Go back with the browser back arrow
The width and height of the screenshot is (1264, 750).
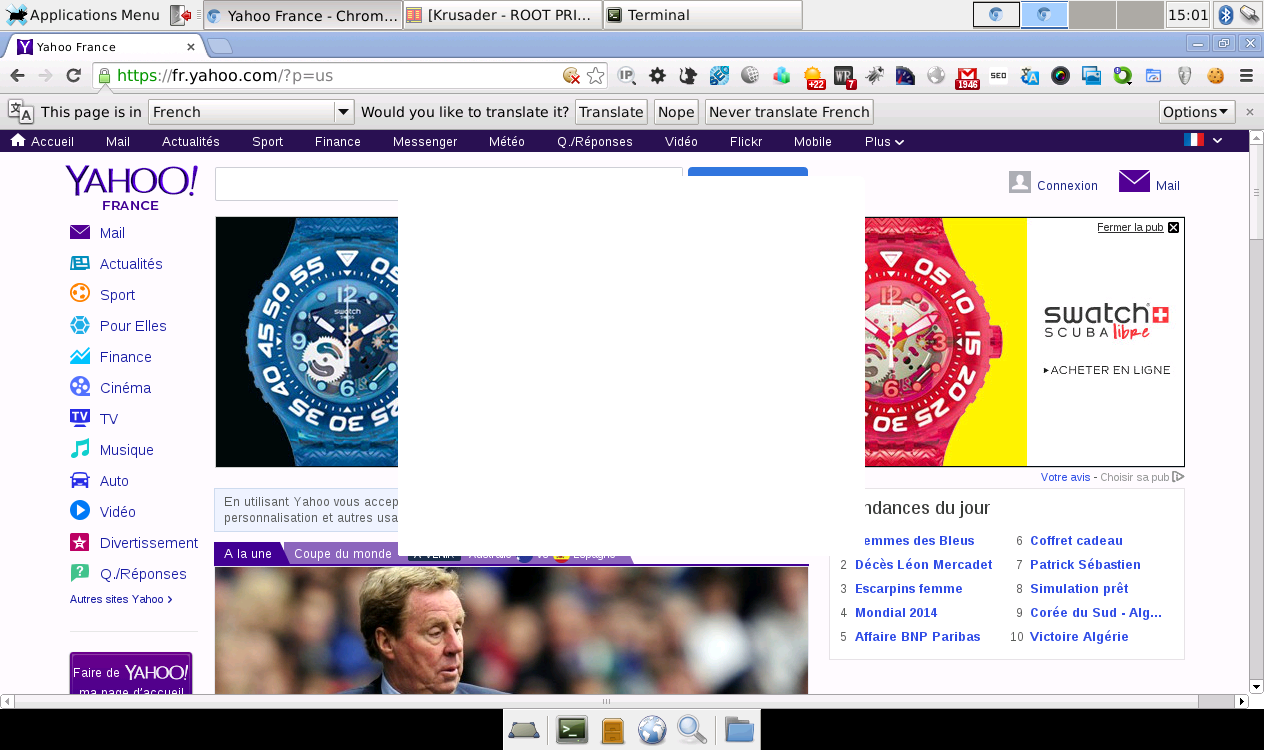tap(17, 75)
